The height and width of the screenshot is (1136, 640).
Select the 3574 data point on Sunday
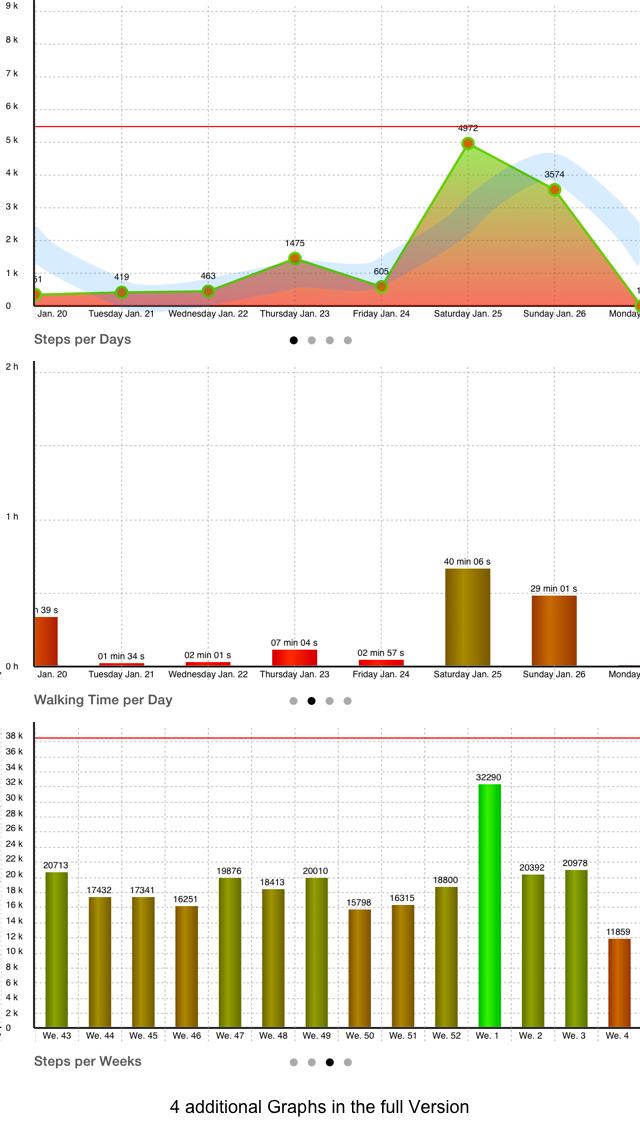pos(554,190)
